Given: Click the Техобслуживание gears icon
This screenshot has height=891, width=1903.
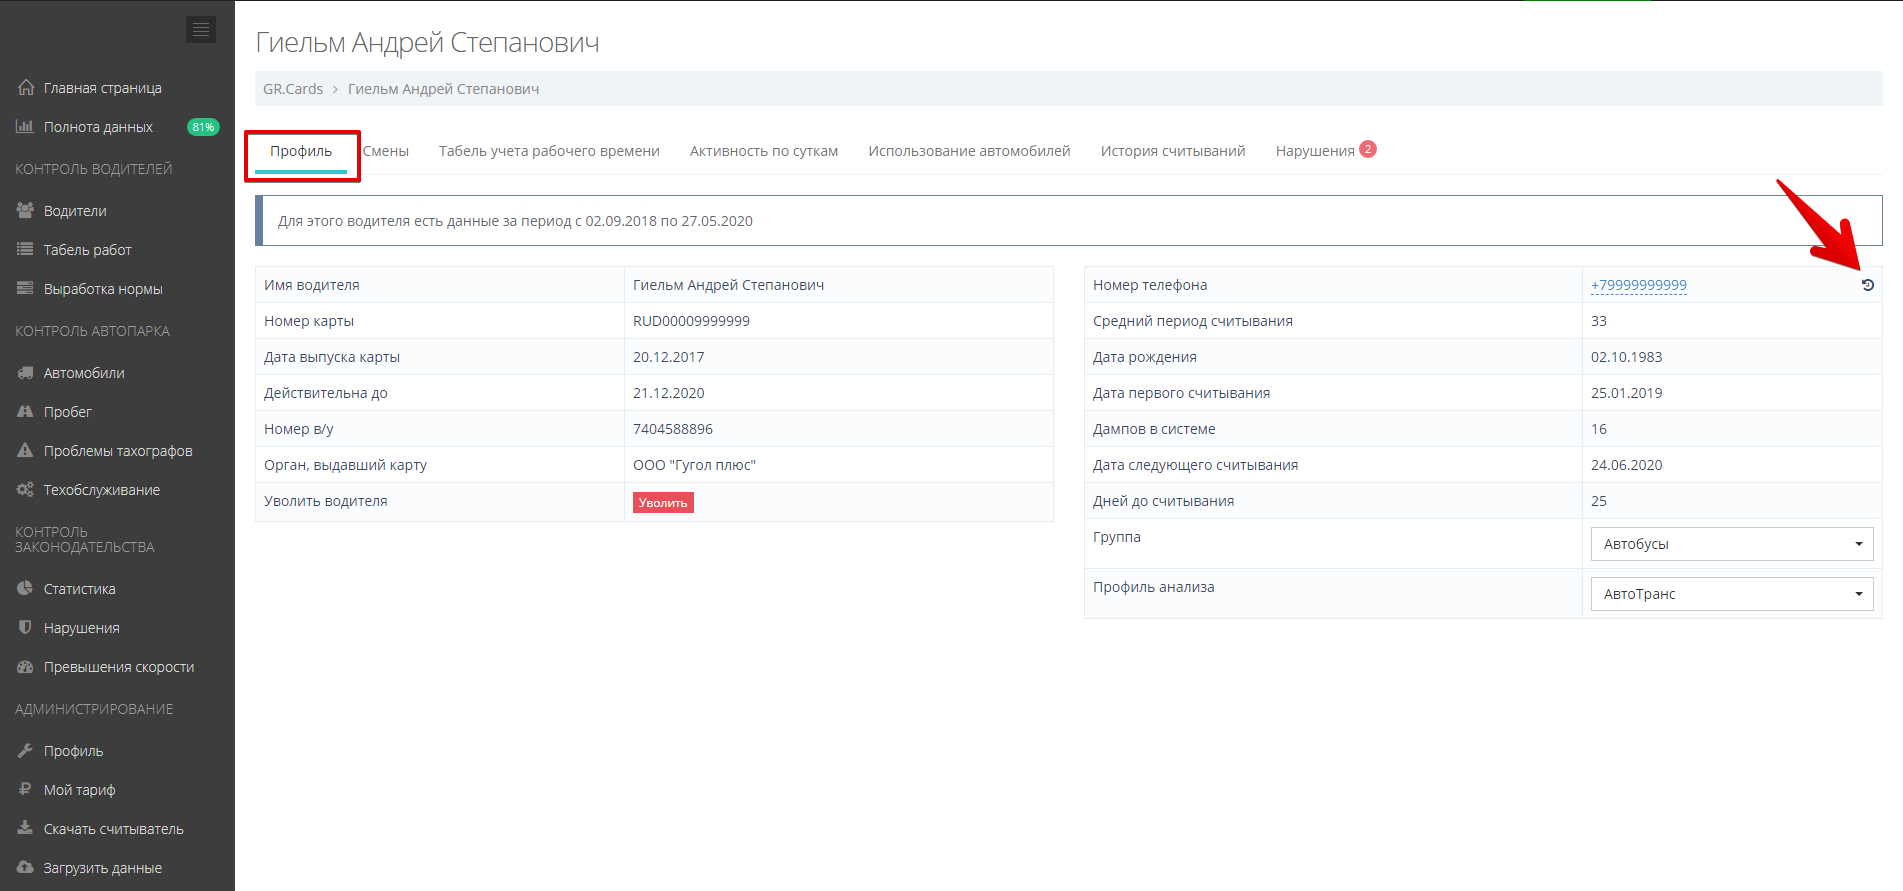Looking at the screenshot, I should 26,490.
